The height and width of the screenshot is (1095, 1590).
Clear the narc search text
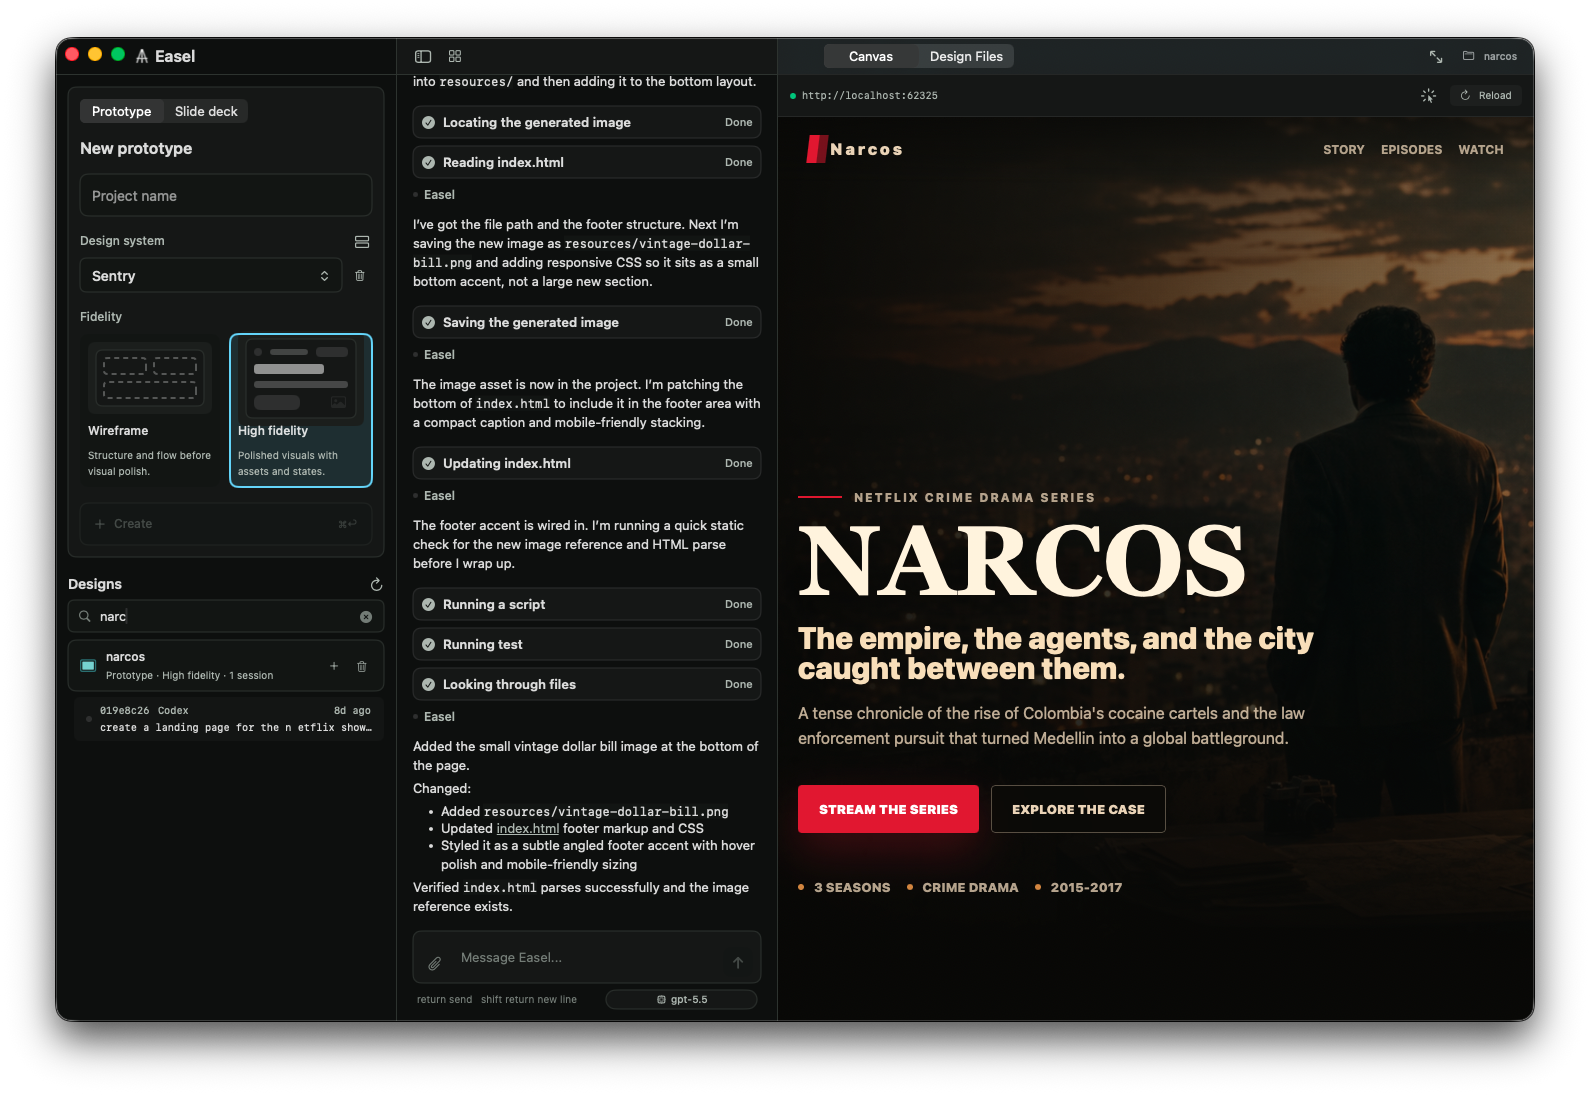tap(366, 617)
